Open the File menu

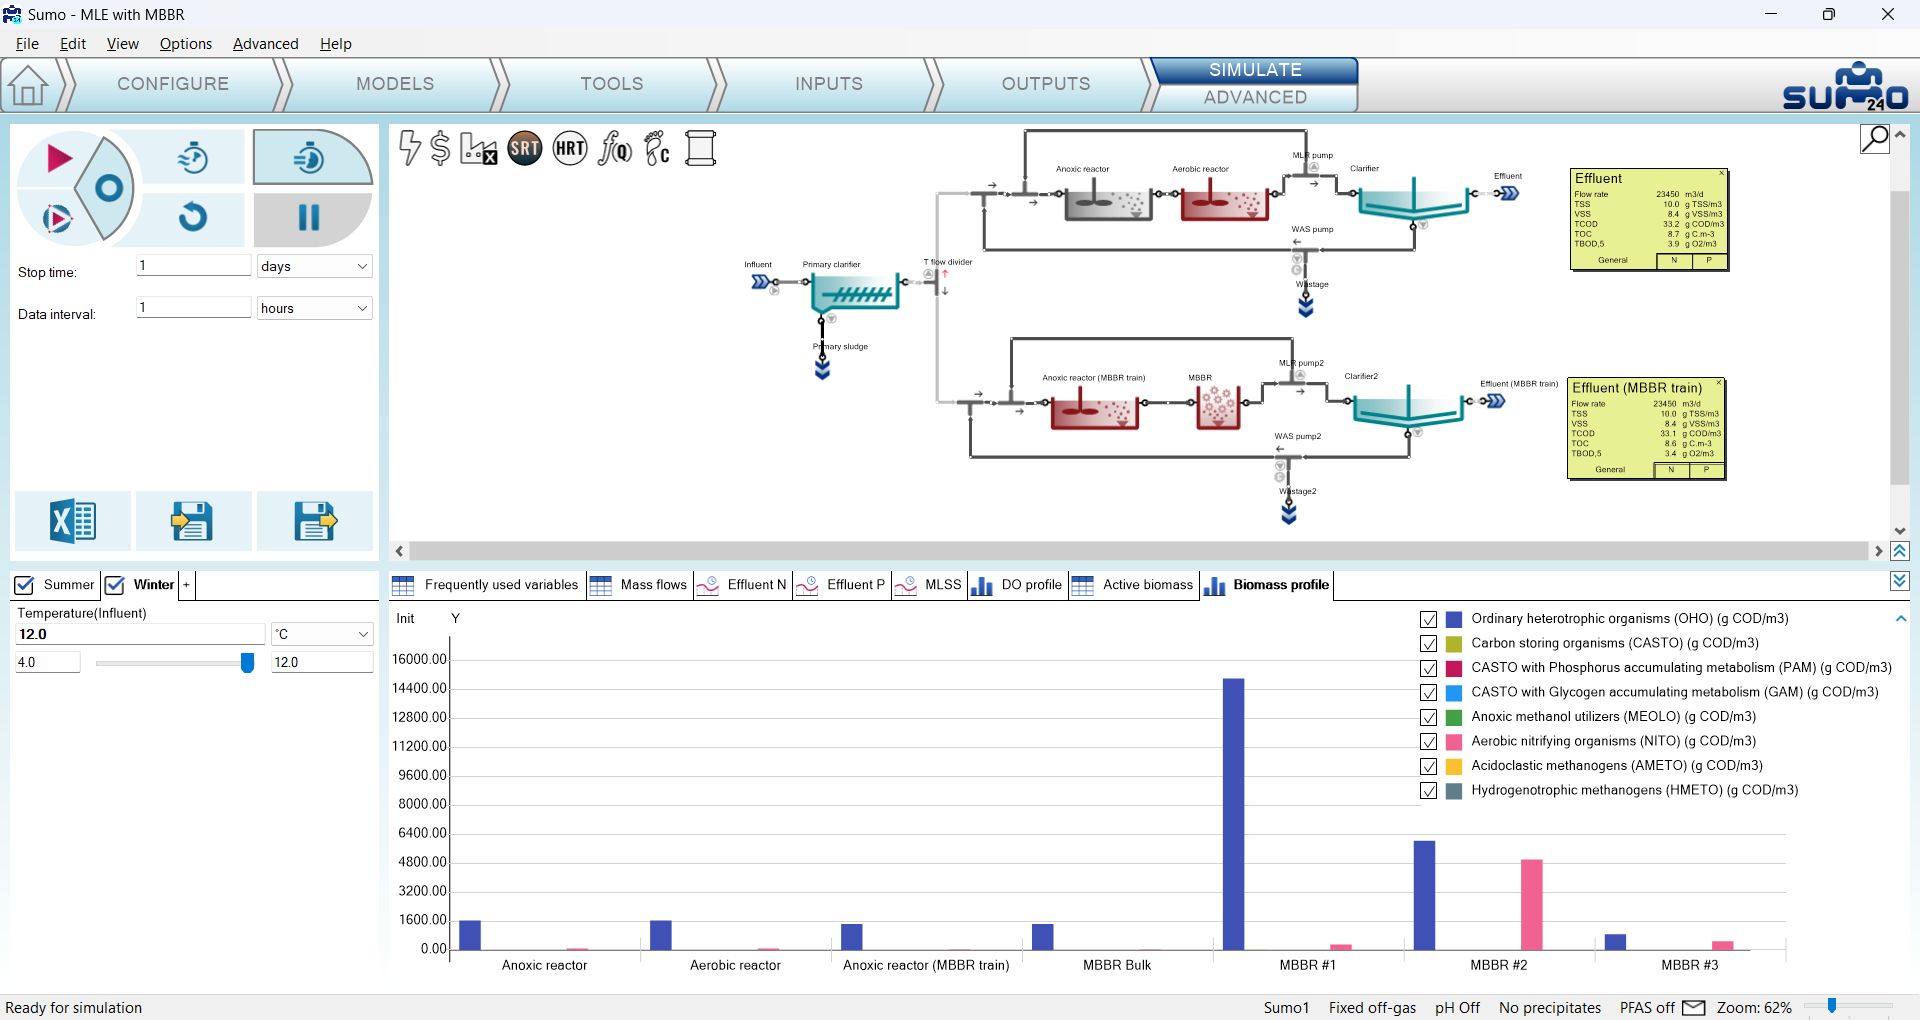tap(27, 44)
